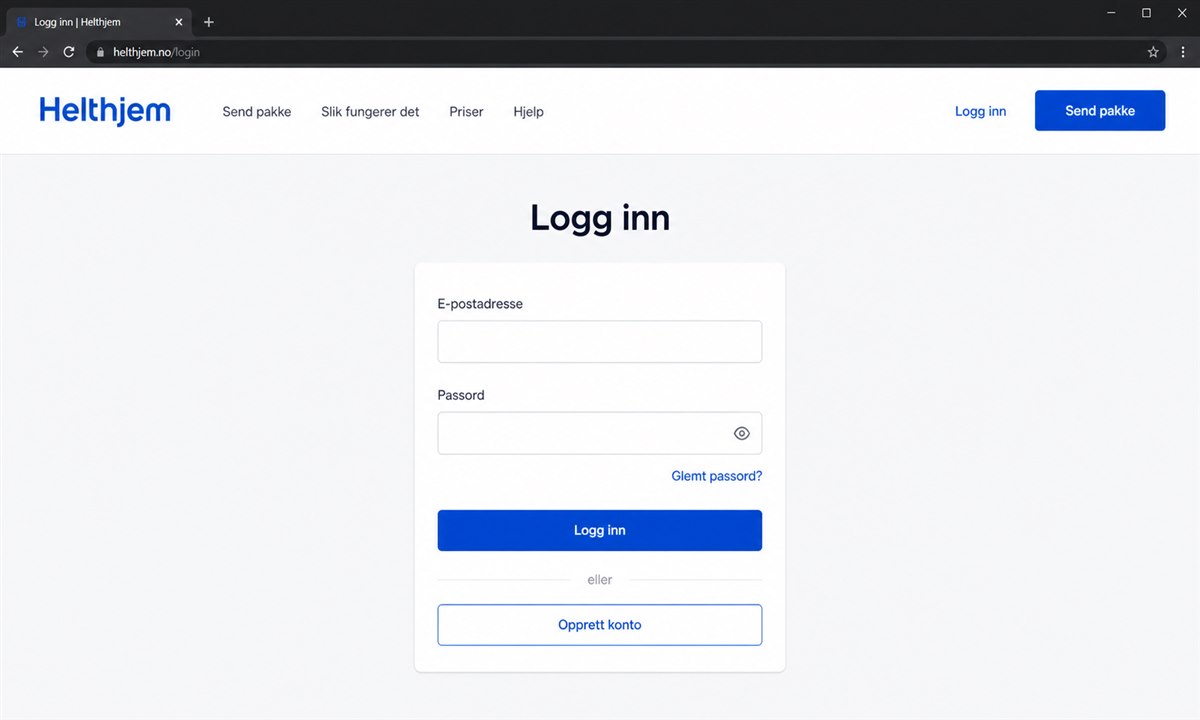Click the 'eller' separator text
Image resolution: width=1200 pixels, height=720 pixels.
[x=600, y=580]
